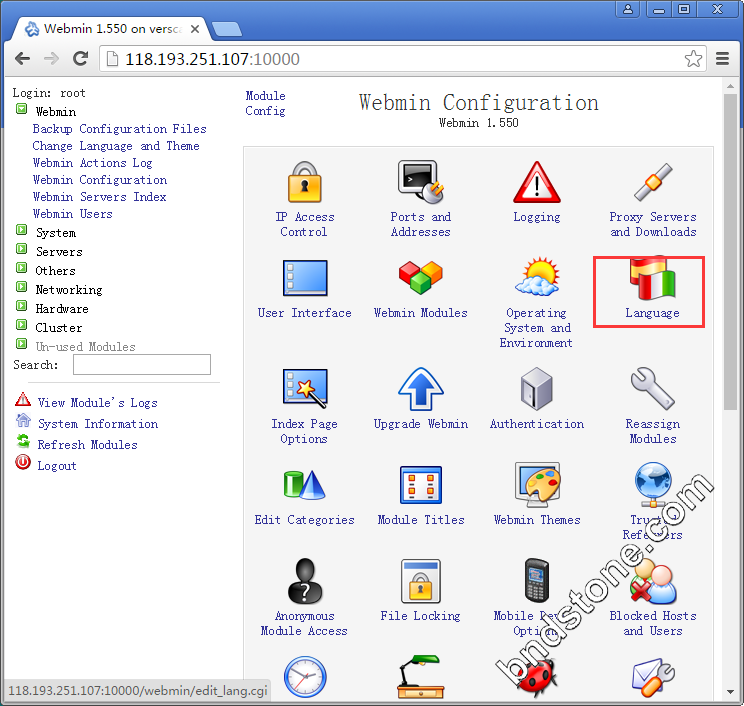Focus the sidebar Search input field

[142, 364]
